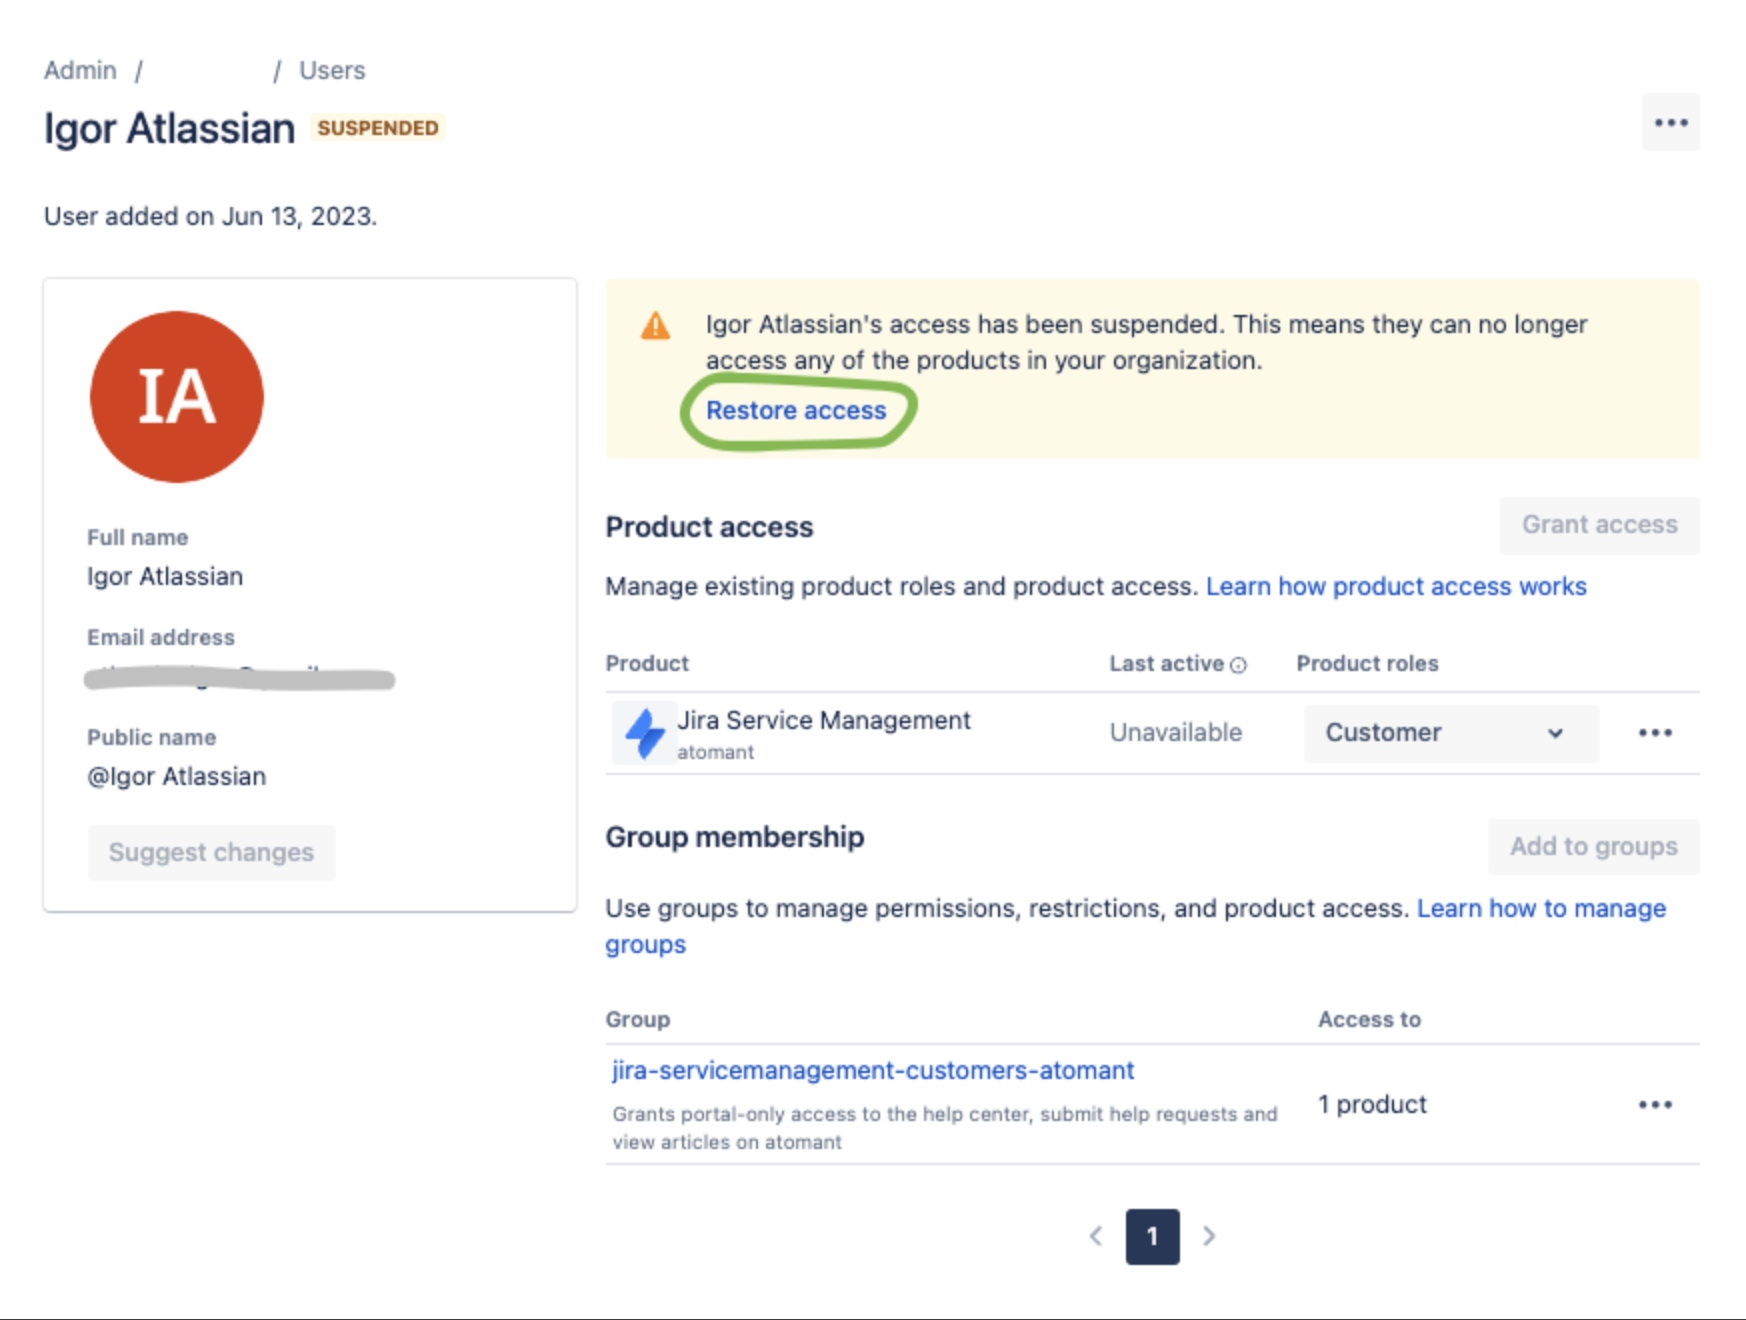Click the Product access section heading
The image size is (1746, 1320).
(x=709, y=528)
